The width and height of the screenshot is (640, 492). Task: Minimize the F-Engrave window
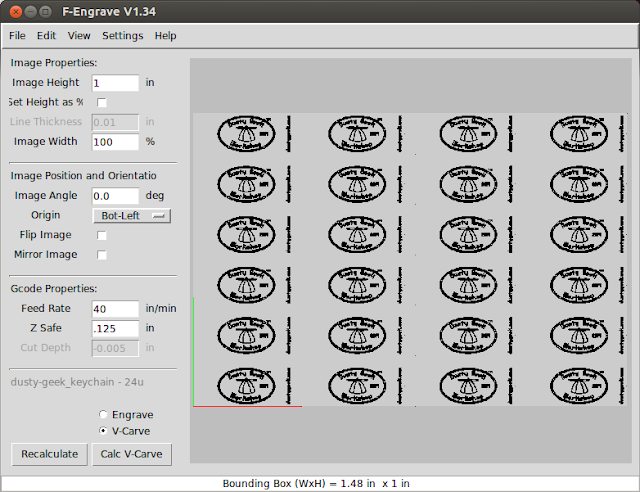32,11
